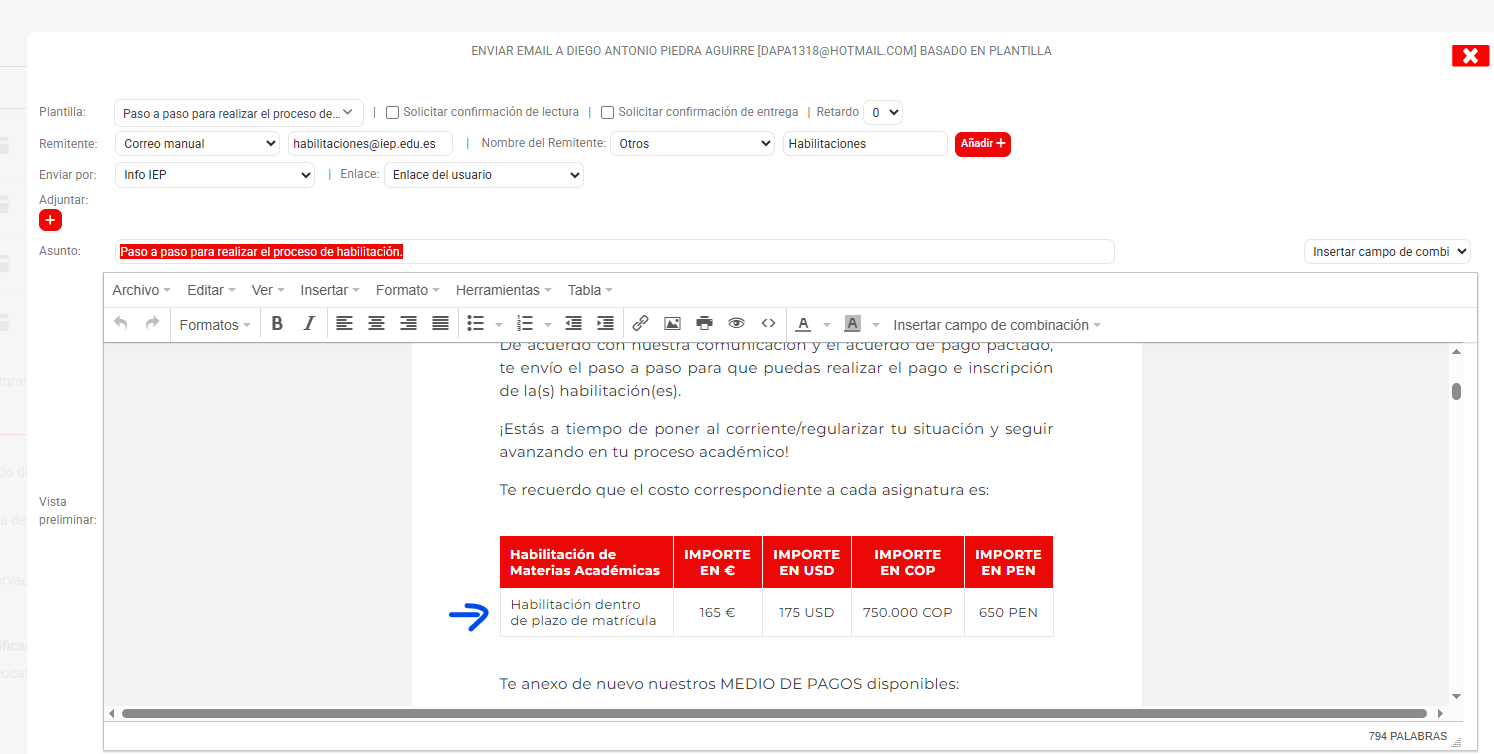This screenshot has height=754, width=1494.
Task: Open the Insertar menu
Action: pos(329,290)
